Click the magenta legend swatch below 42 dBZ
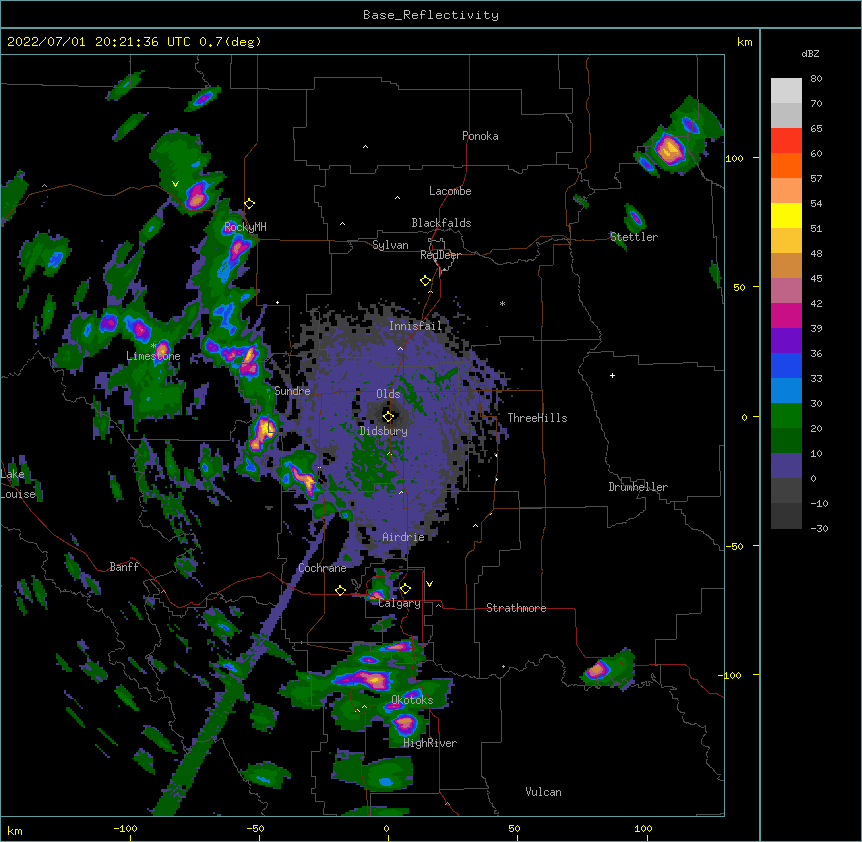 click(786, 315)
